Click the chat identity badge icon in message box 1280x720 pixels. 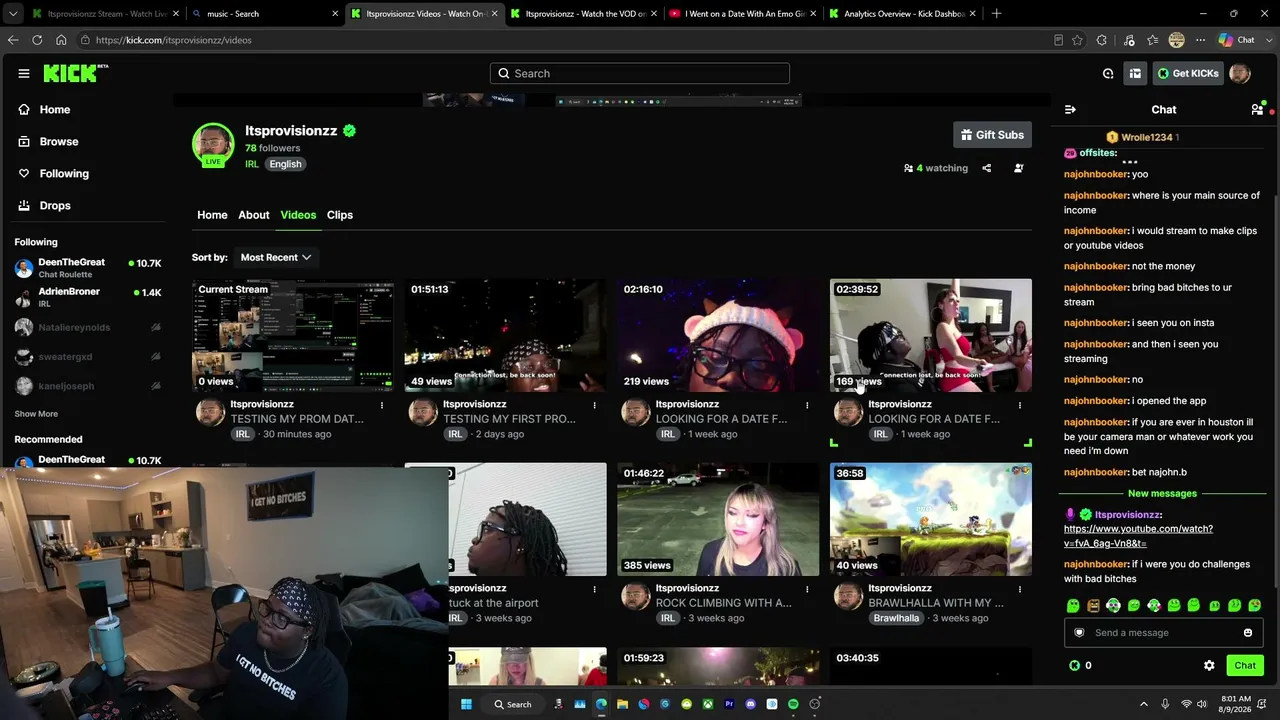tap(1079, 632)
